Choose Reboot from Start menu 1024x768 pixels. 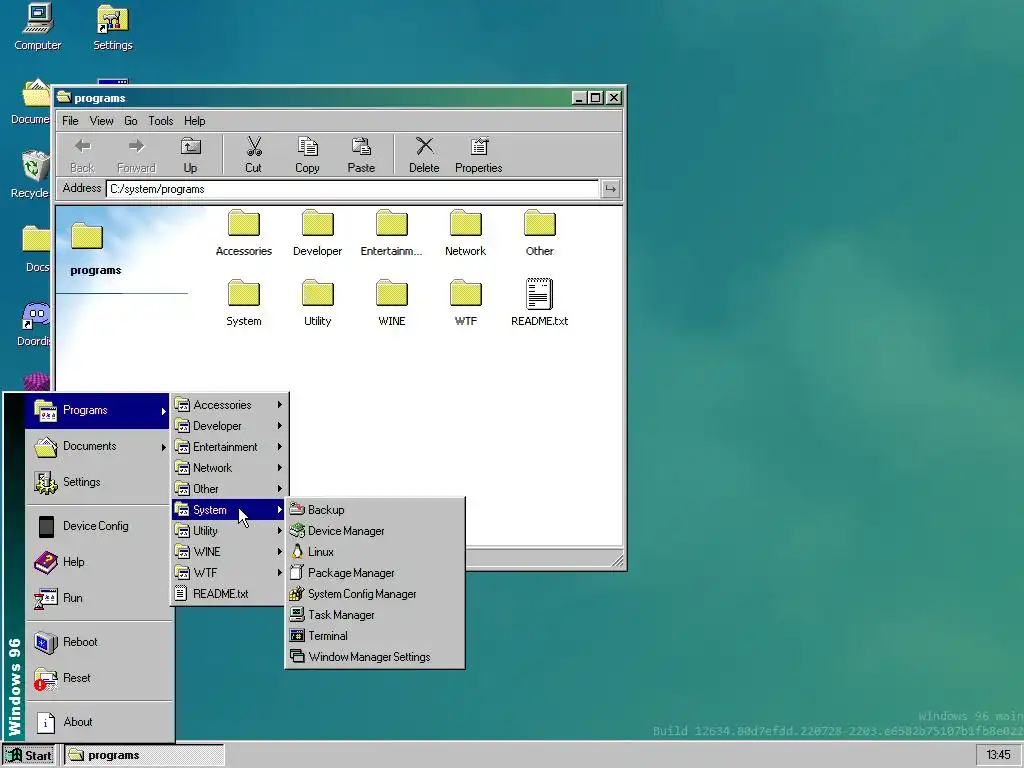[99, 642]
